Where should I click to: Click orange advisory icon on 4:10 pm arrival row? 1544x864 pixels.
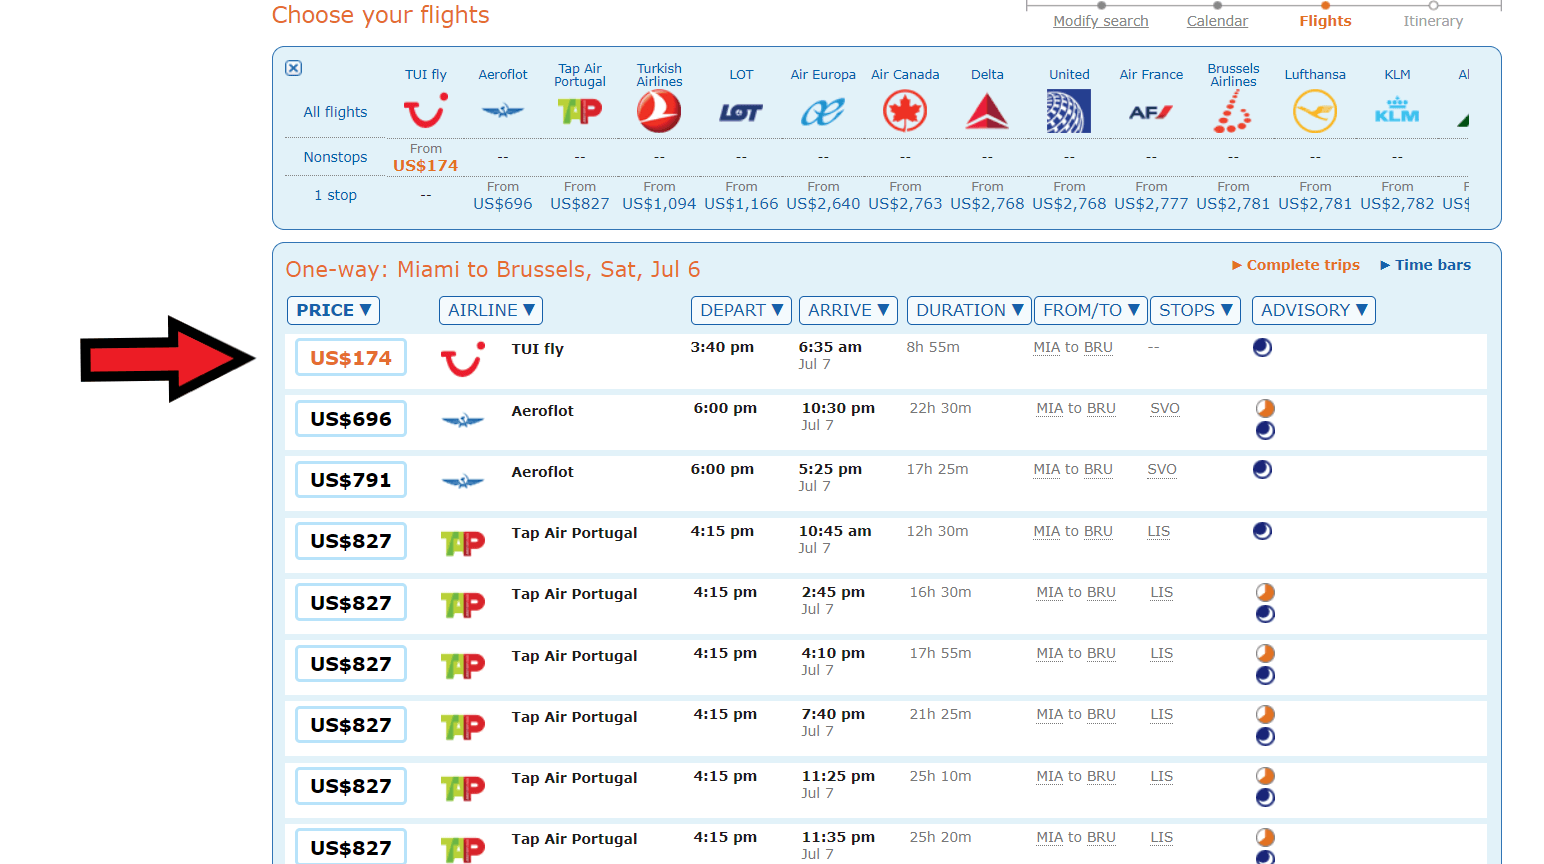(1266, 653)
